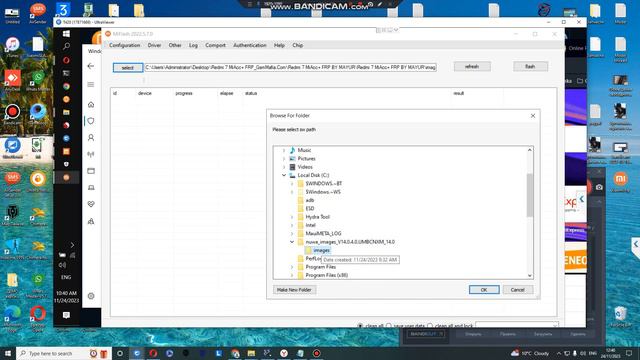Screen dimensions: 640x360
Task: Open the Log menu
Action: [x=193, y=45]
